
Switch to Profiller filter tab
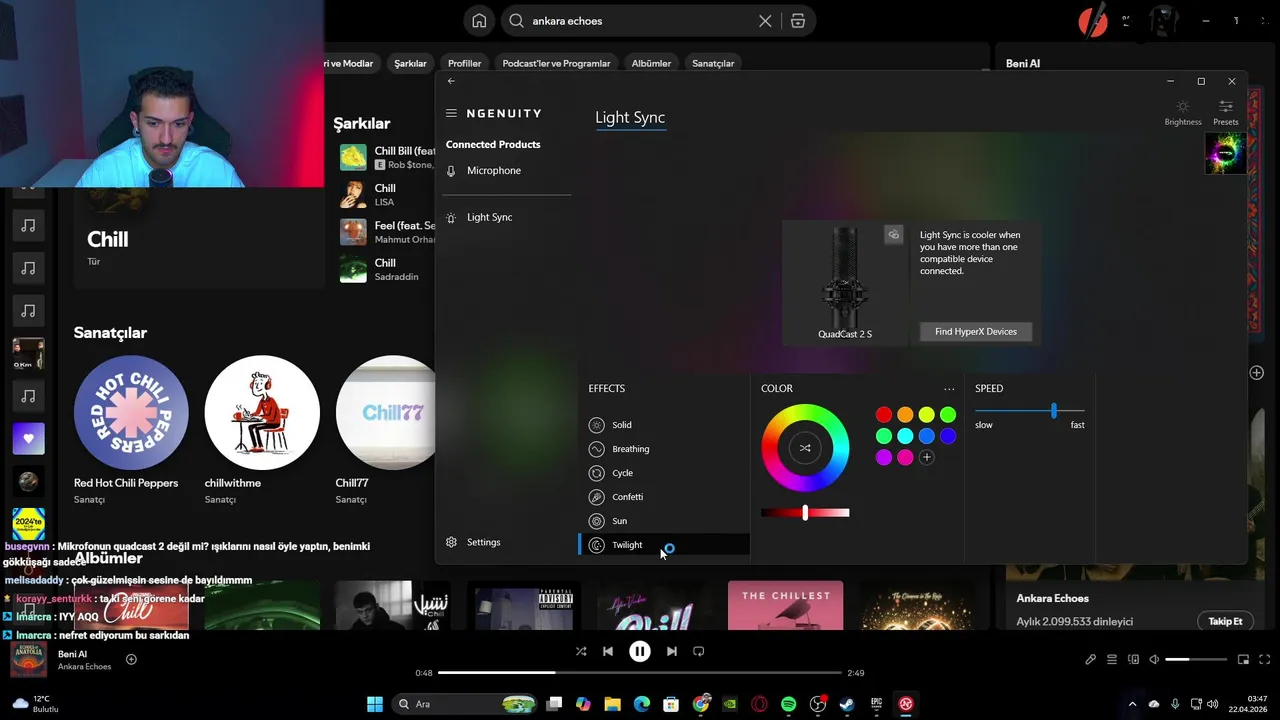464,63
